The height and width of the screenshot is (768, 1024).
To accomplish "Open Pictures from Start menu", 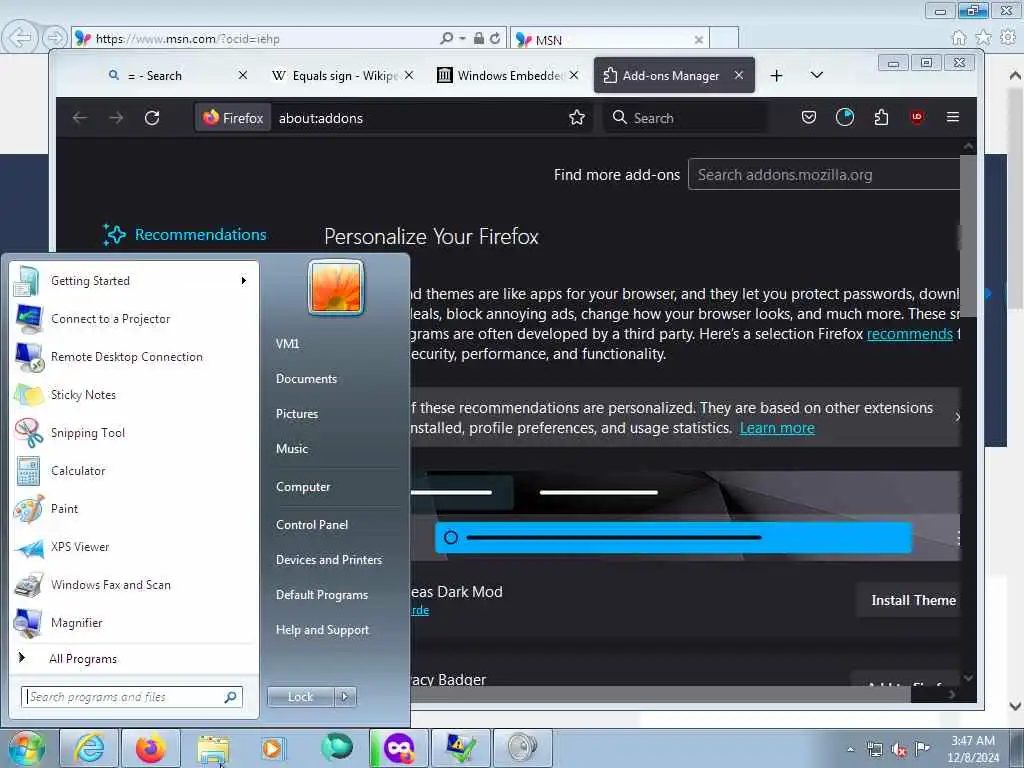I will click(337, 414).
